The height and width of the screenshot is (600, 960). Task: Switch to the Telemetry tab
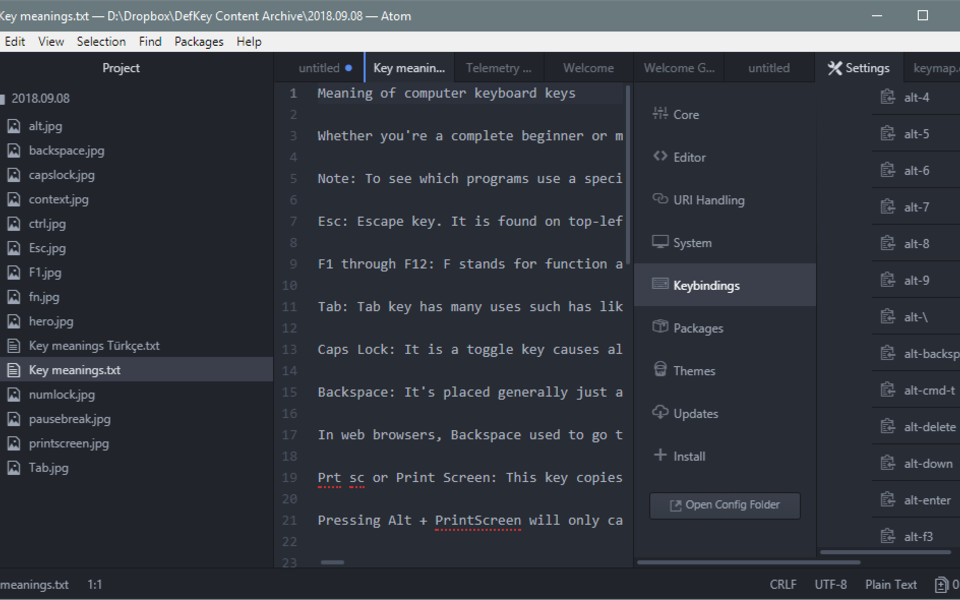click(499, 68)
